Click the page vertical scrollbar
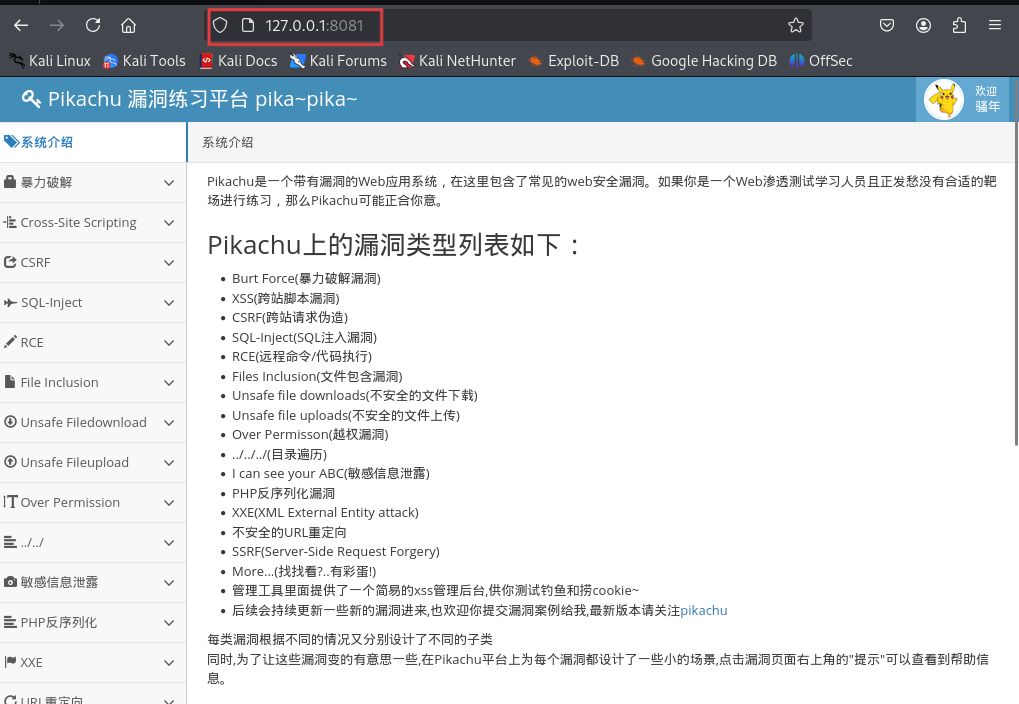The height and width of the screenshot is (704, 1019). pyautogui.click(x=1016, y=261)
